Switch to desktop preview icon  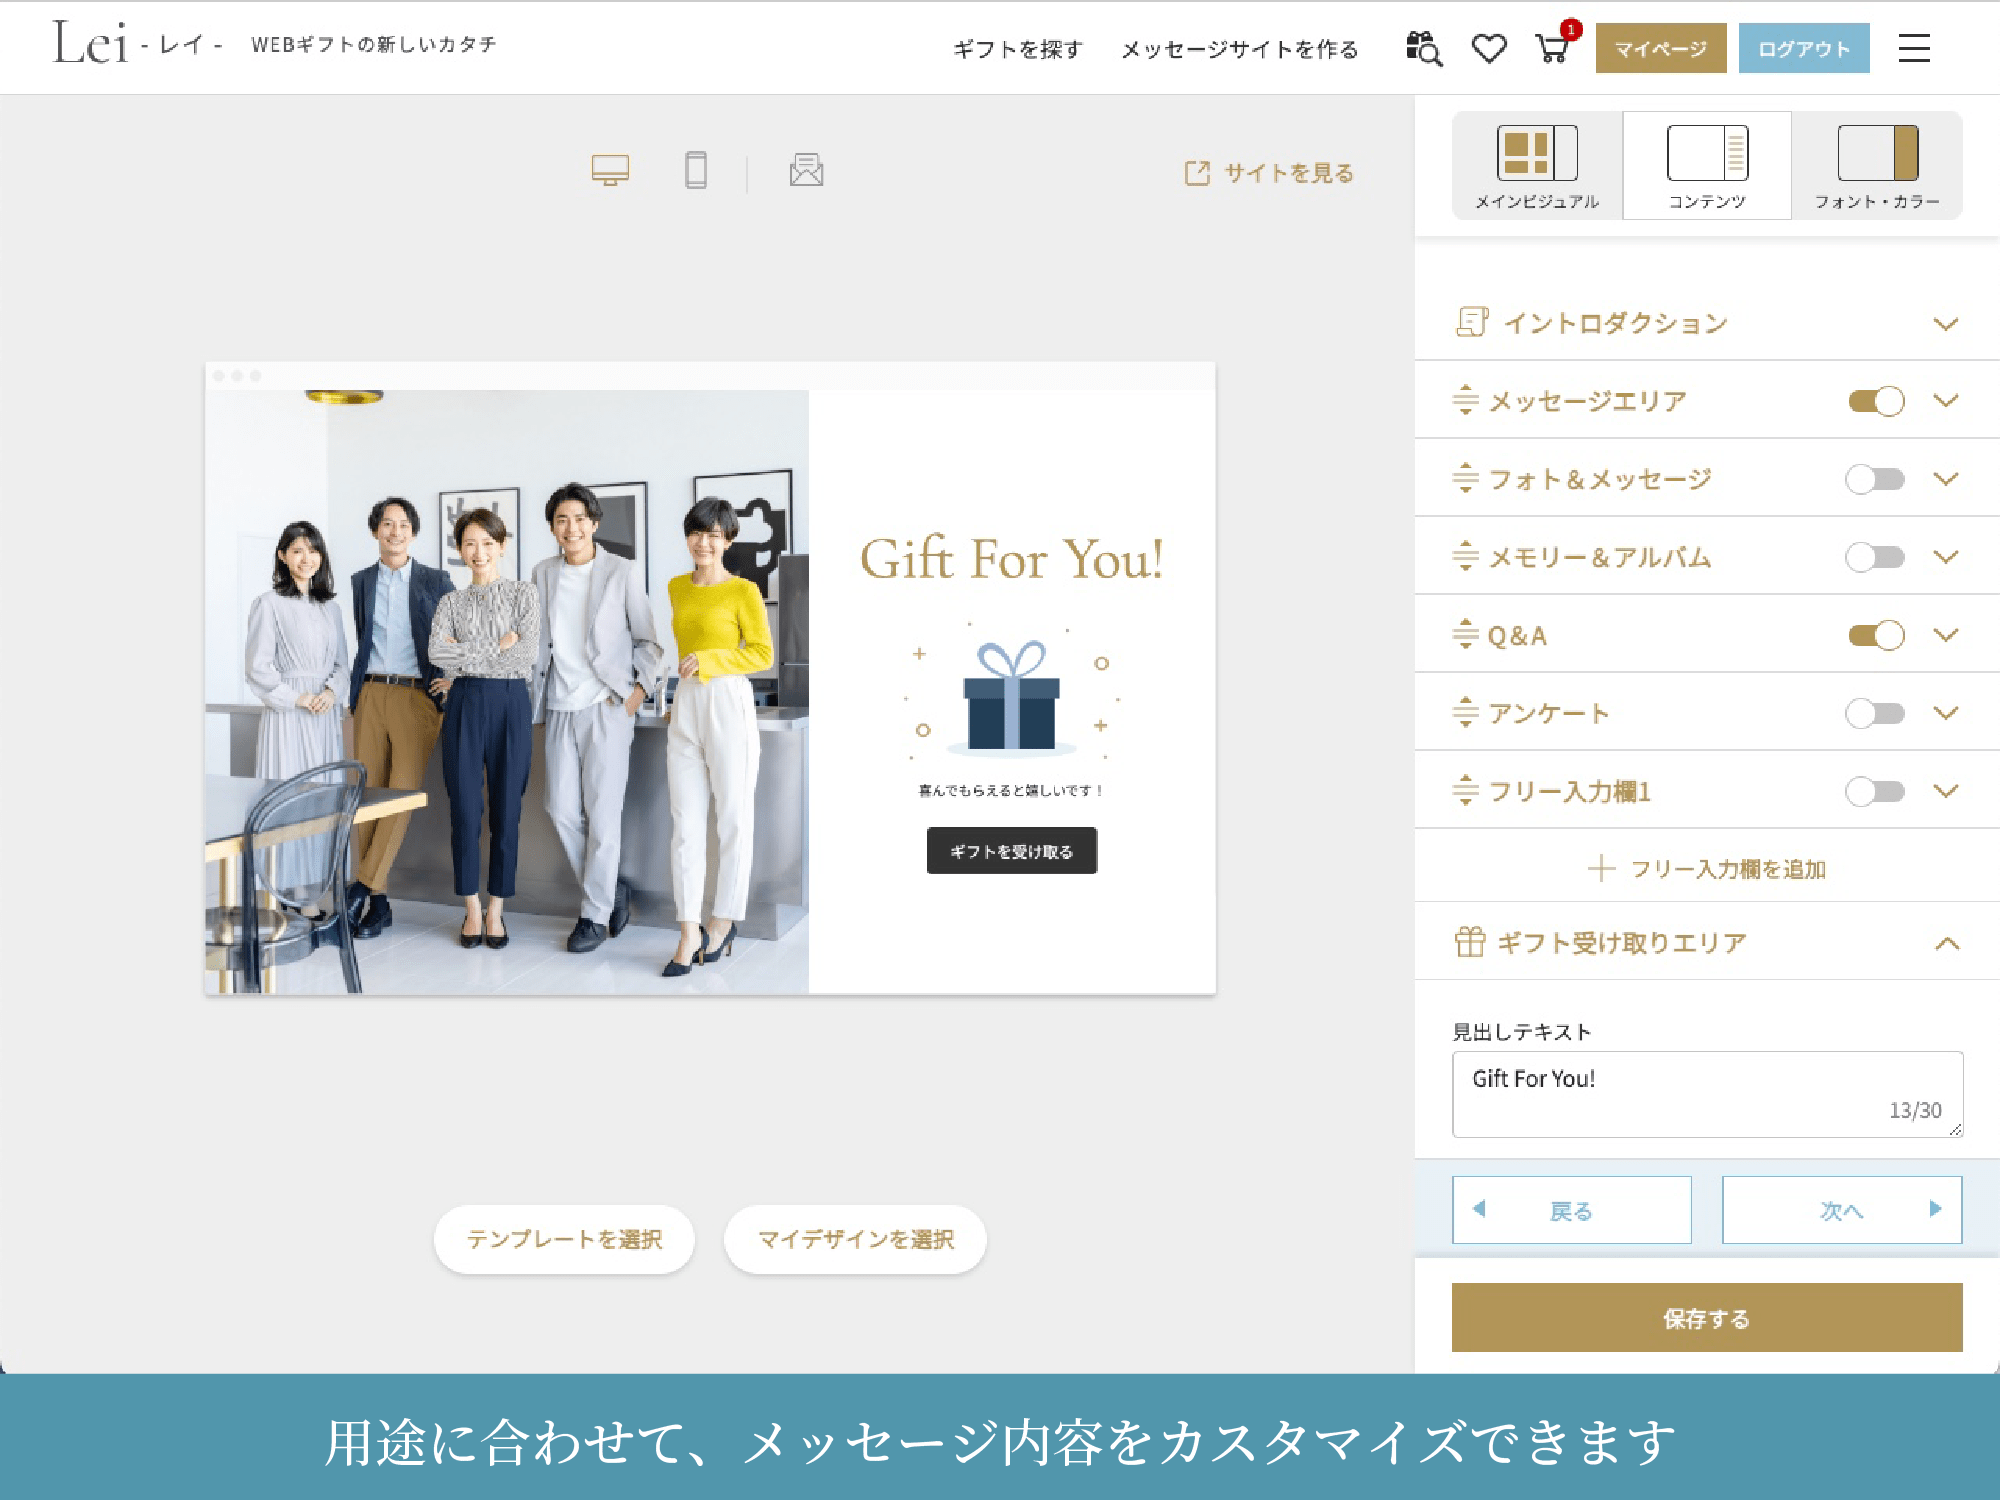pyautogui.click(x=610, y=170)
